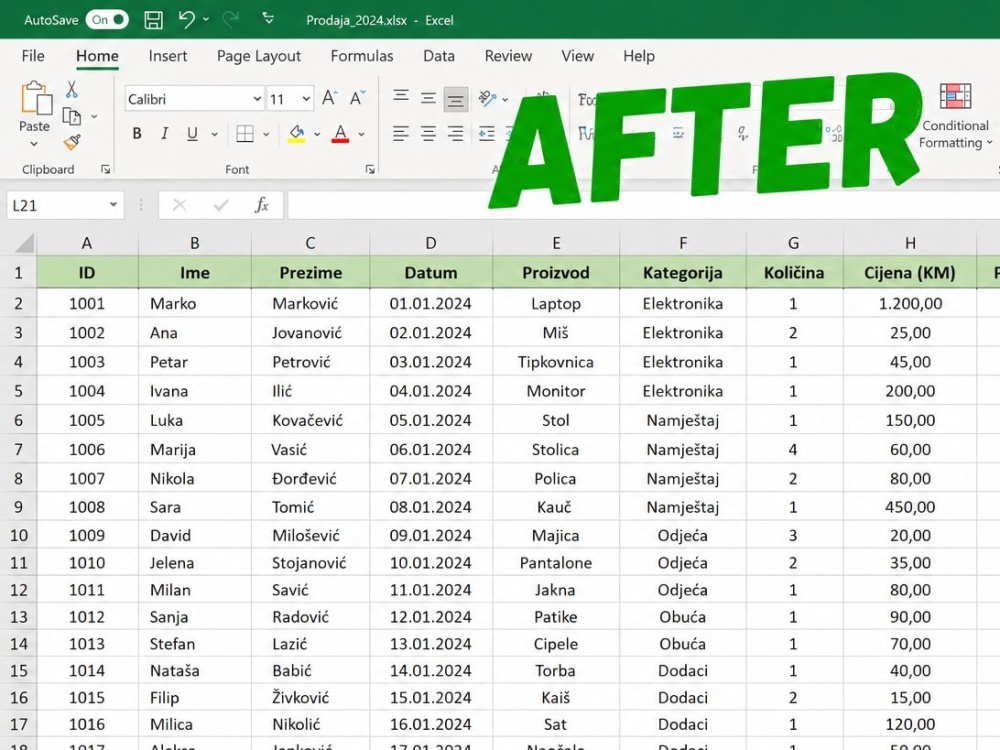Click into the formula bar
This screenshot has height=750, width=1000.
pyautogui.click(x=643, y=205)
